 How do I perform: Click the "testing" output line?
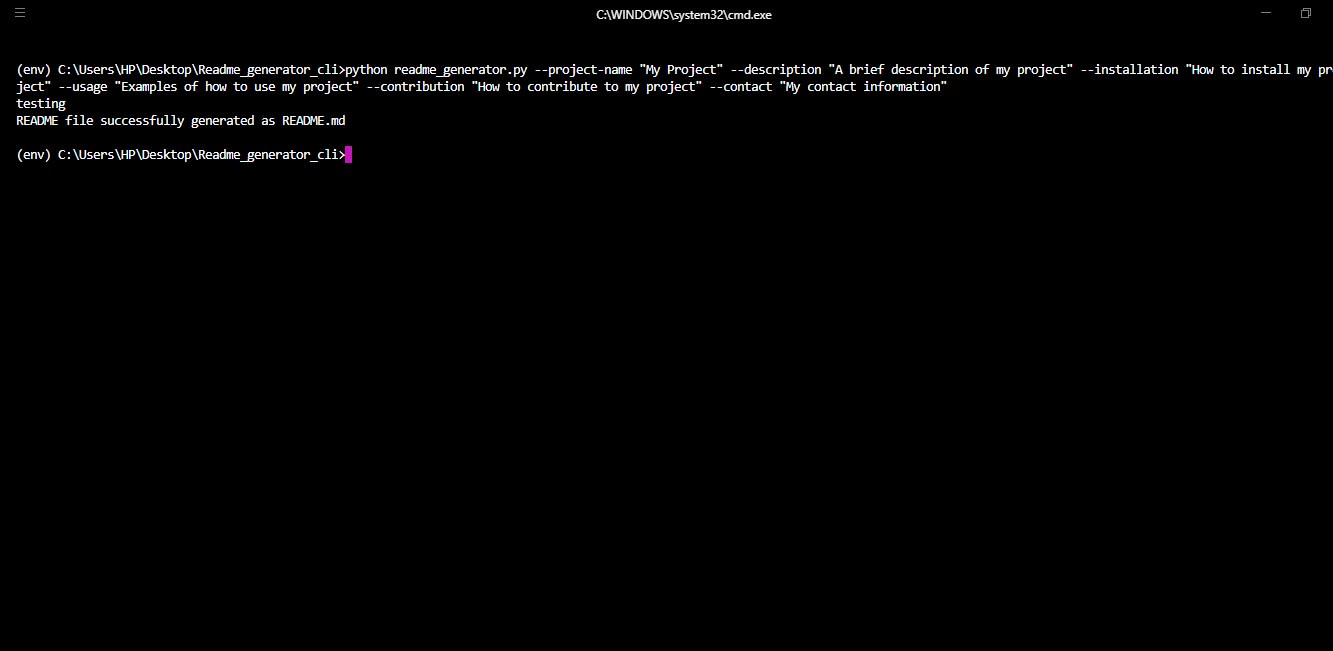(x=41, y=104)
